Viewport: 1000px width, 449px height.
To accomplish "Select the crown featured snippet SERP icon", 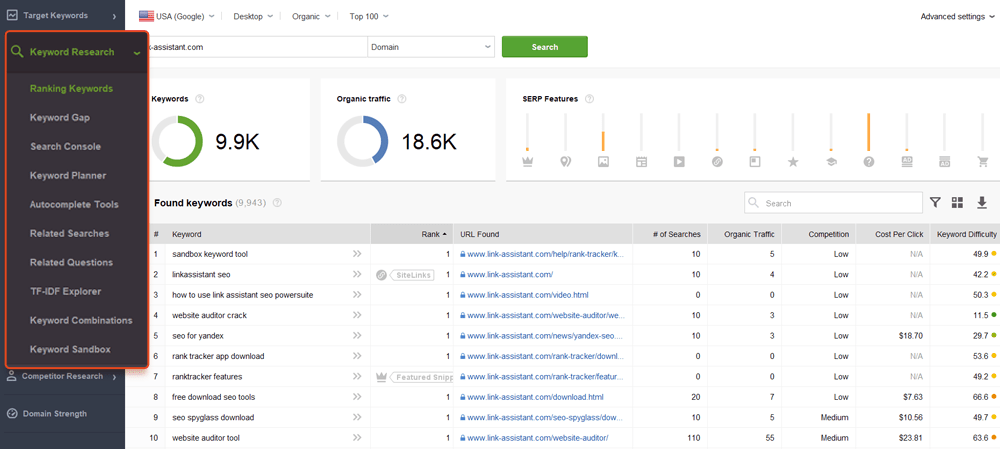I will pos(527,162).
